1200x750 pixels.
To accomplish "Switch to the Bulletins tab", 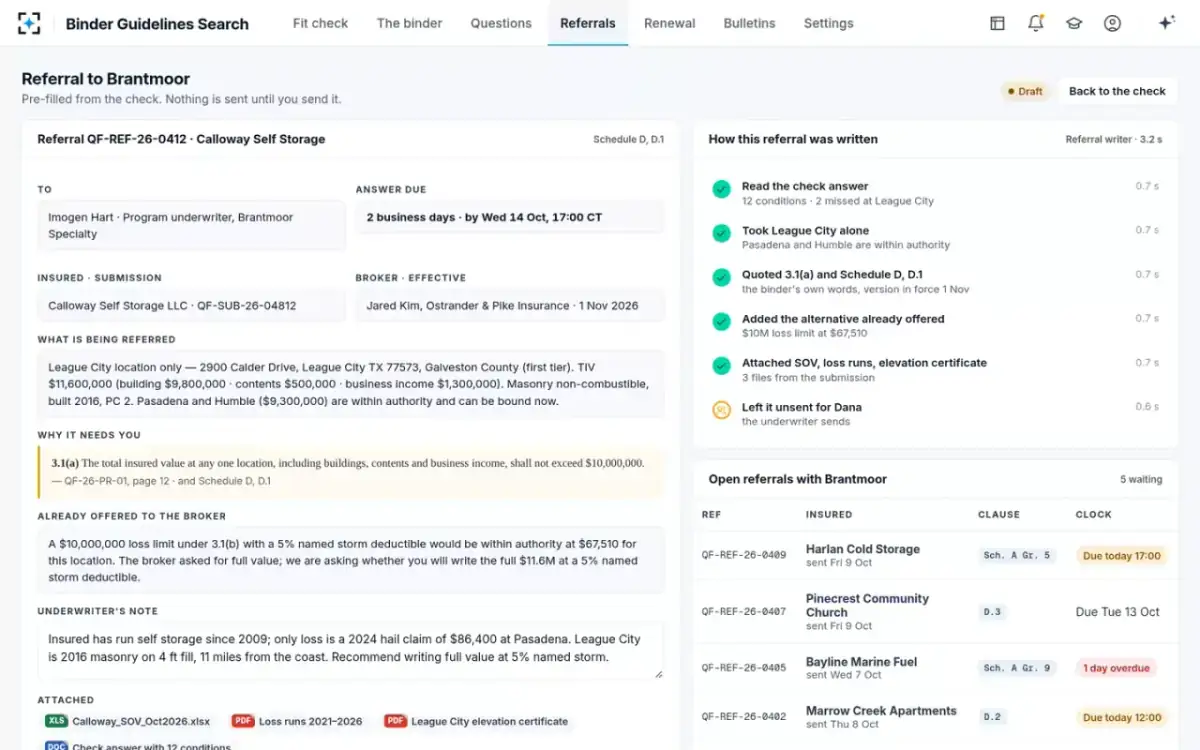I will (749, 23).
